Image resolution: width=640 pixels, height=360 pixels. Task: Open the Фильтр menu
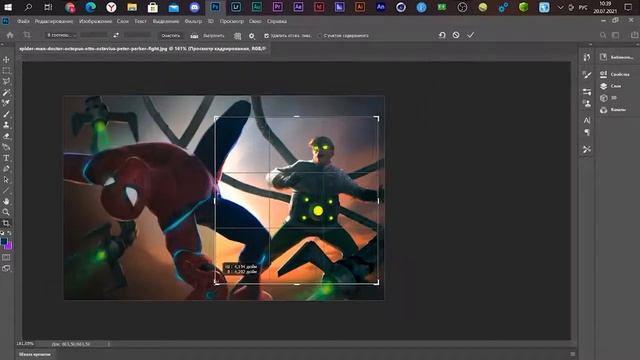coord(193,21)
